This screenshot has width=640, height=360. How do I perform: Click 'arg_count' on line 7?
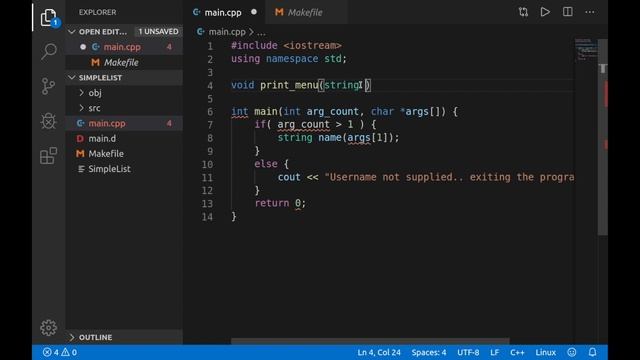click(x=303, y=124)
